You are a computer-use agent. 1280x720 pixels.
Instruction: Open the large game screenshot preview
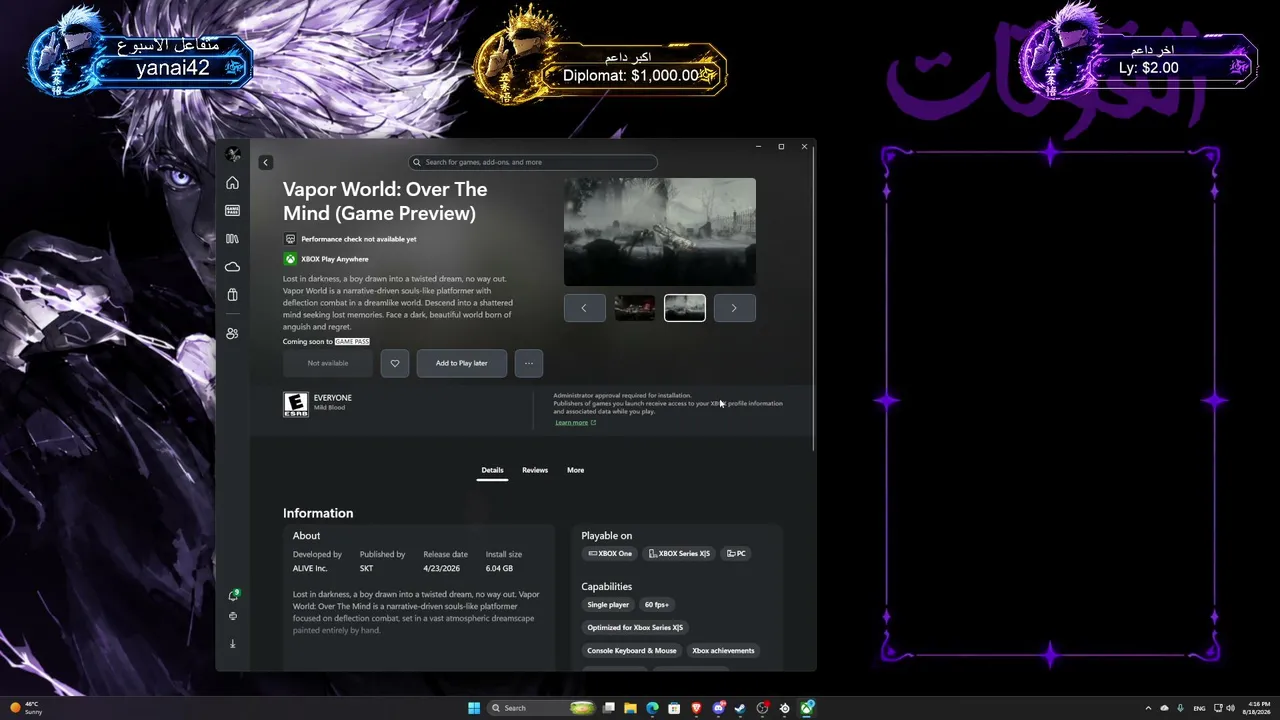660,232
